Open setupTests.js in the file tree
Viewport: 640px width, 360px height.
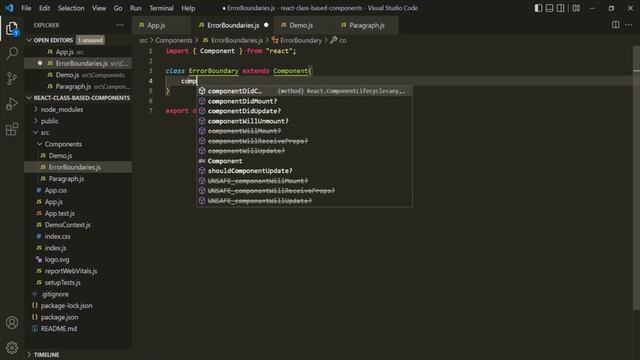pyautogui.click(x=78, y=282)
